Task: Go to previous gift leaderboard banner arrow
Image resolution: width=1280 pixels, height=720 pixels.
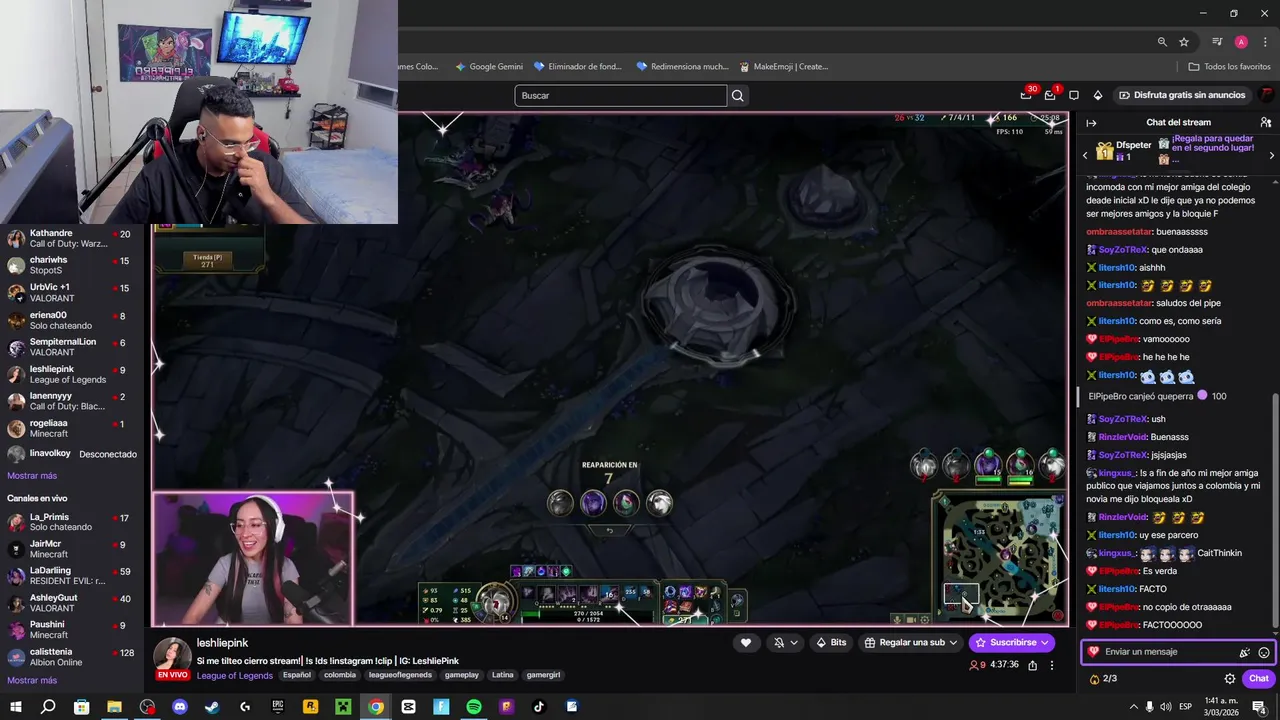Action: click(1085, 156)
